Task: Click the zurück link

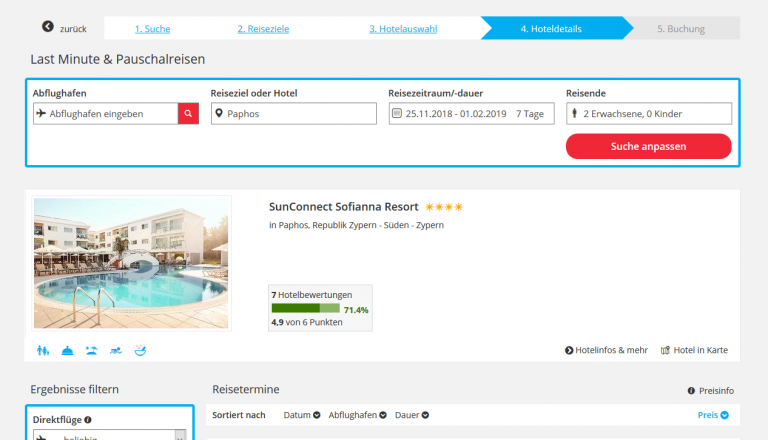Action: (x=73, y=29)
